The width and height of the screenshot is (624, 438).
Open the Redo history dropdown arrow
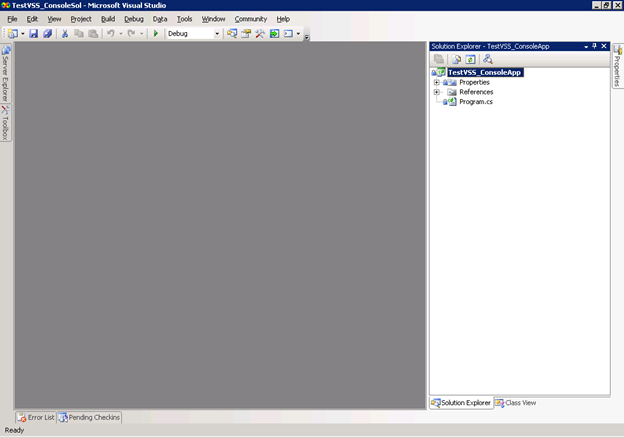[141, 34]
